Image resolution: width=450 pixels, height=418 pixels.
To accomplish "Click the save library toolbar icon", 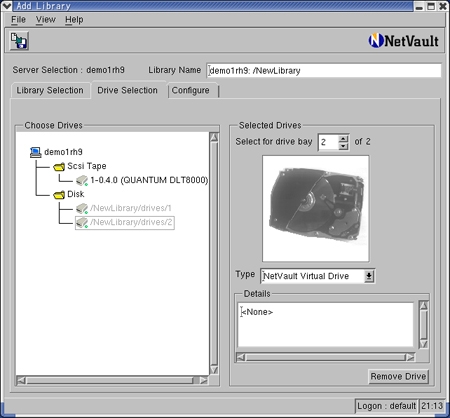I will pos(19,41).
